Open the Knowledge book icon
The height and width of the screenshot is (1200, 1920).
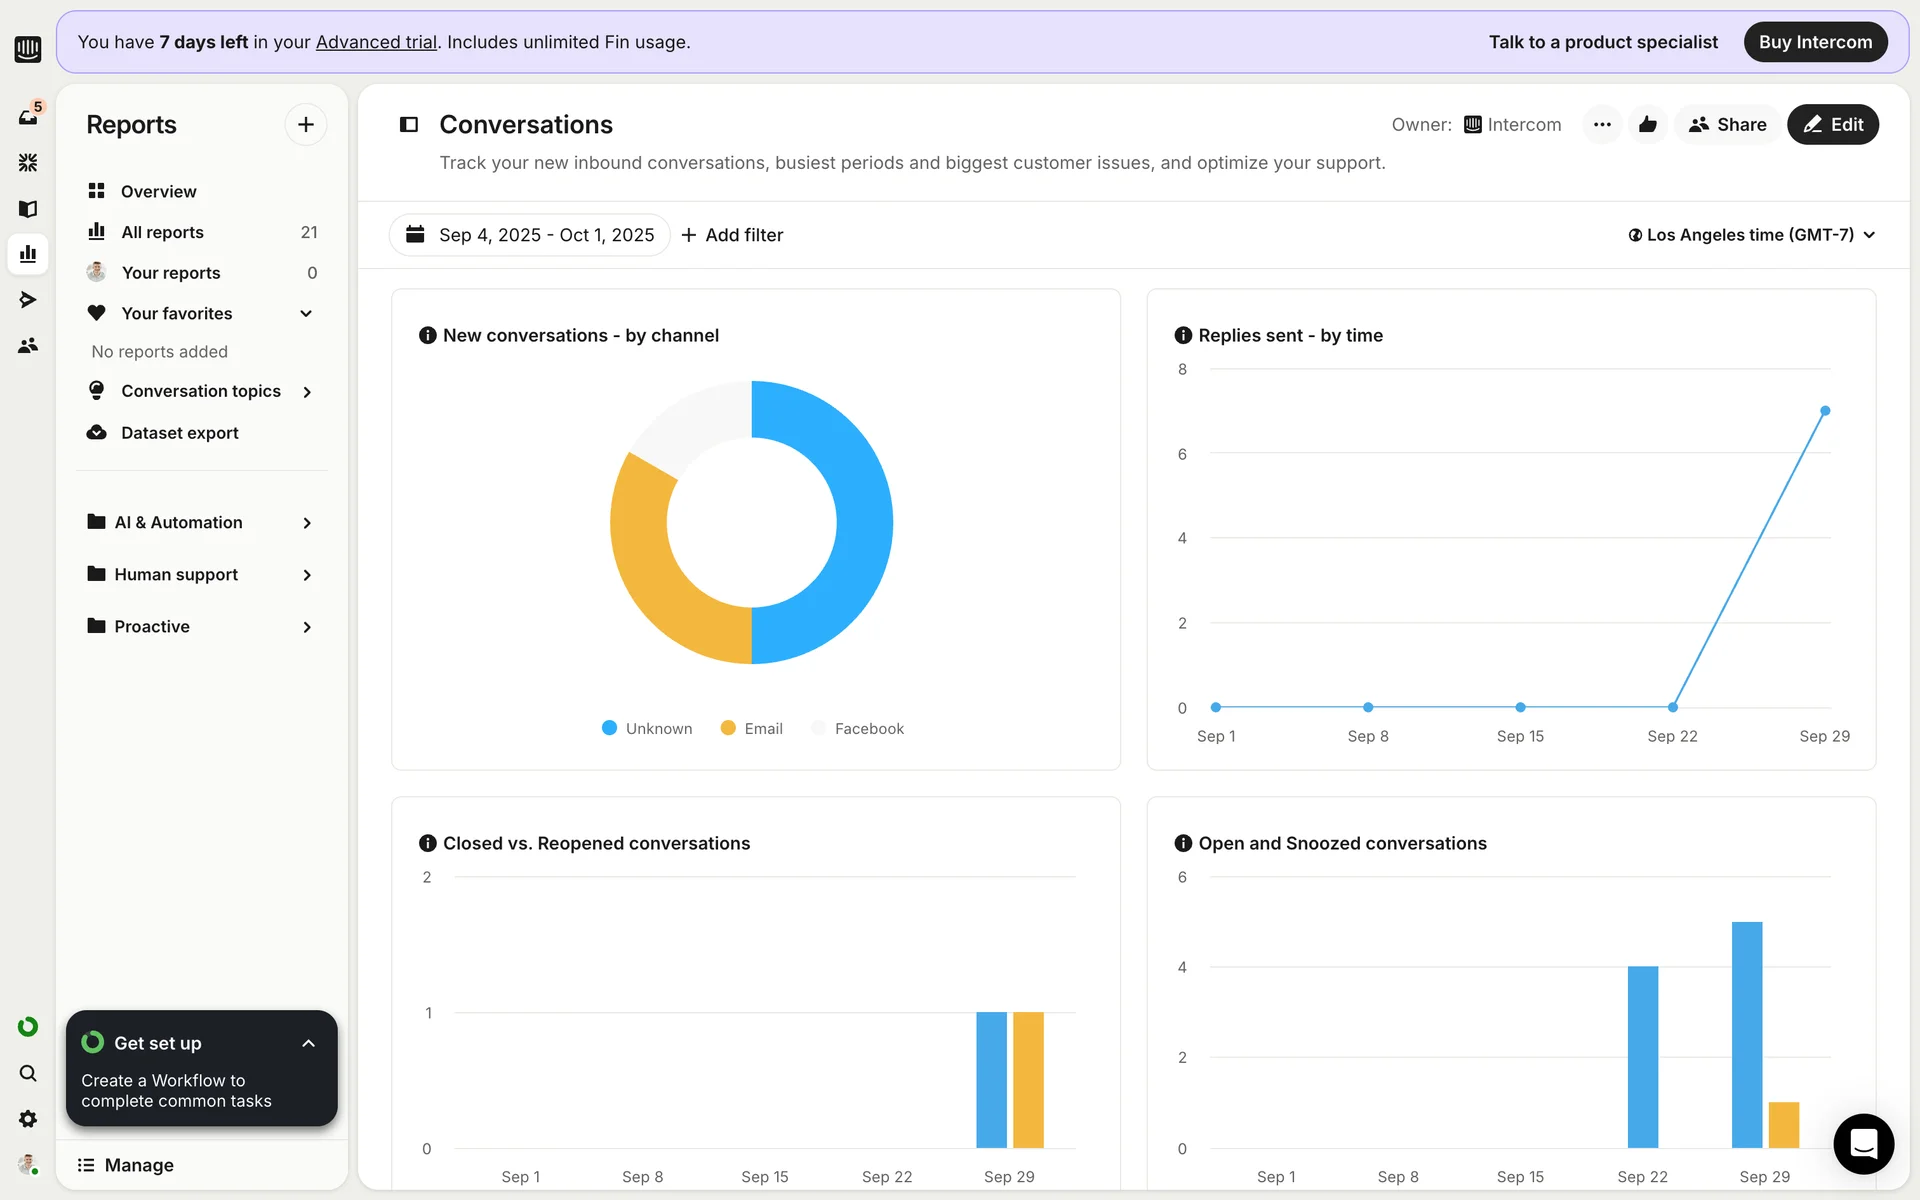(28, 209)
